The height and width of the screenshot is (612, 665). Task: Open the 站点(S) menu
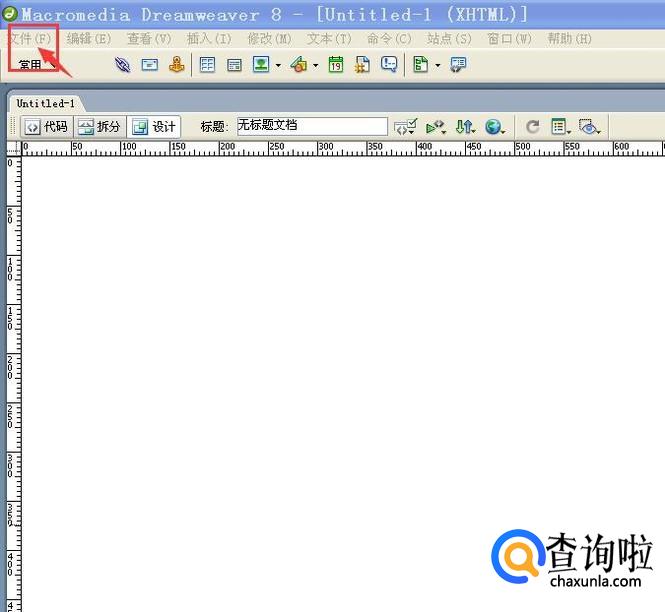(x=450, y=39)
